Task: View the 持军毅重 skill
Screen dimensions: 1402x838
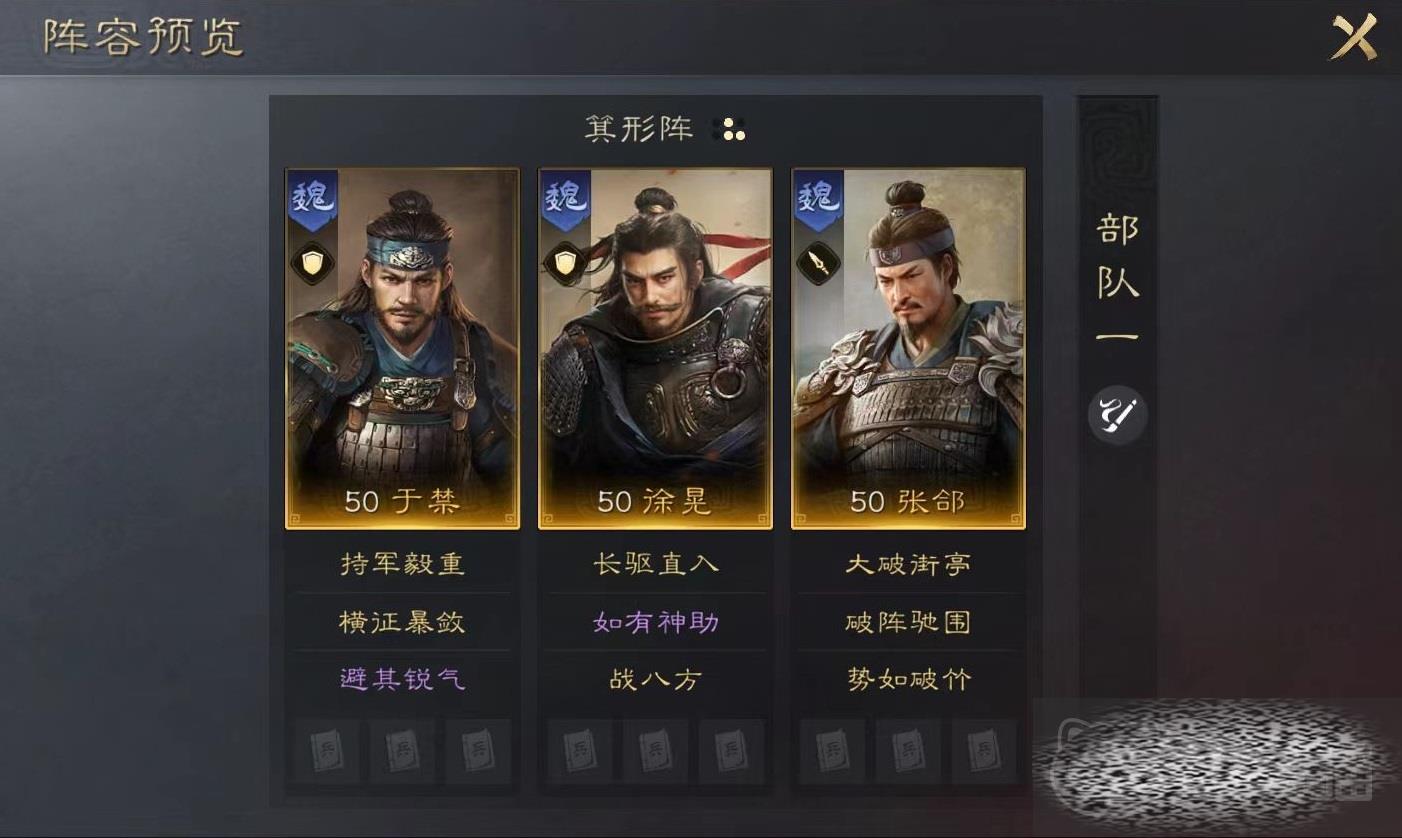Action: [x=402, y=564]
